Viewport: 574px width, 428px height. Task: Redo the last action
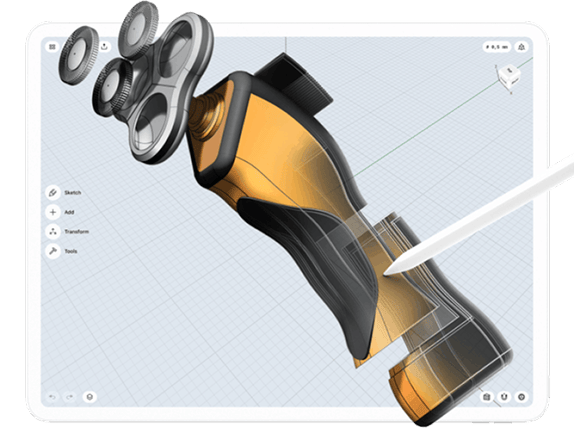tap(70, 397)
